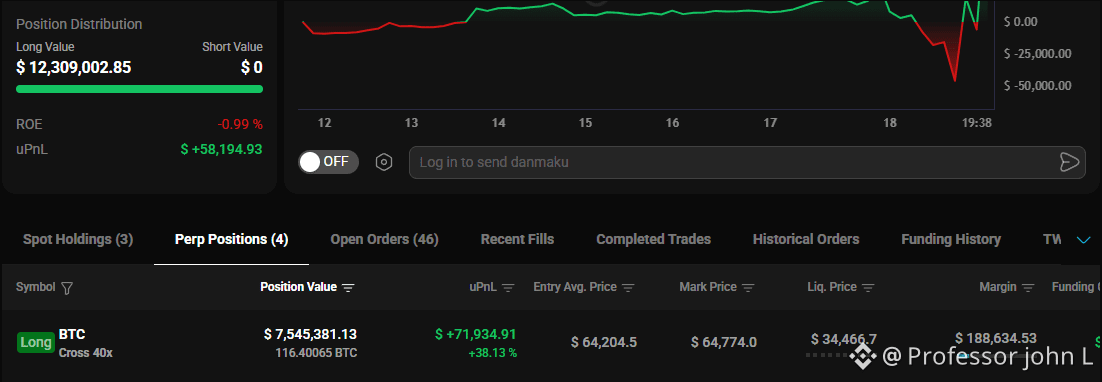1102x382 pixels.
Task: Sort by Position Value column
Action: (307, 287)
